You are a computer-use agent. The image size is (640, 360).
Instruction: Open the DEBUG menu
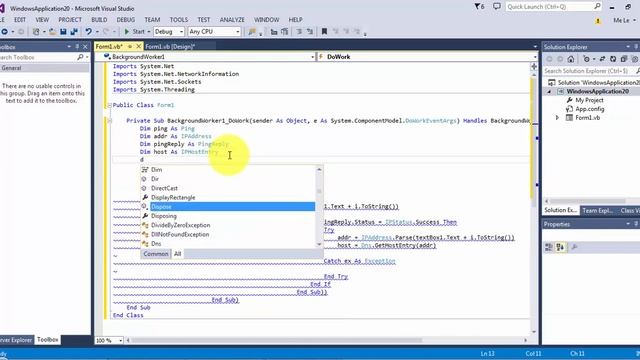point(126,20)
